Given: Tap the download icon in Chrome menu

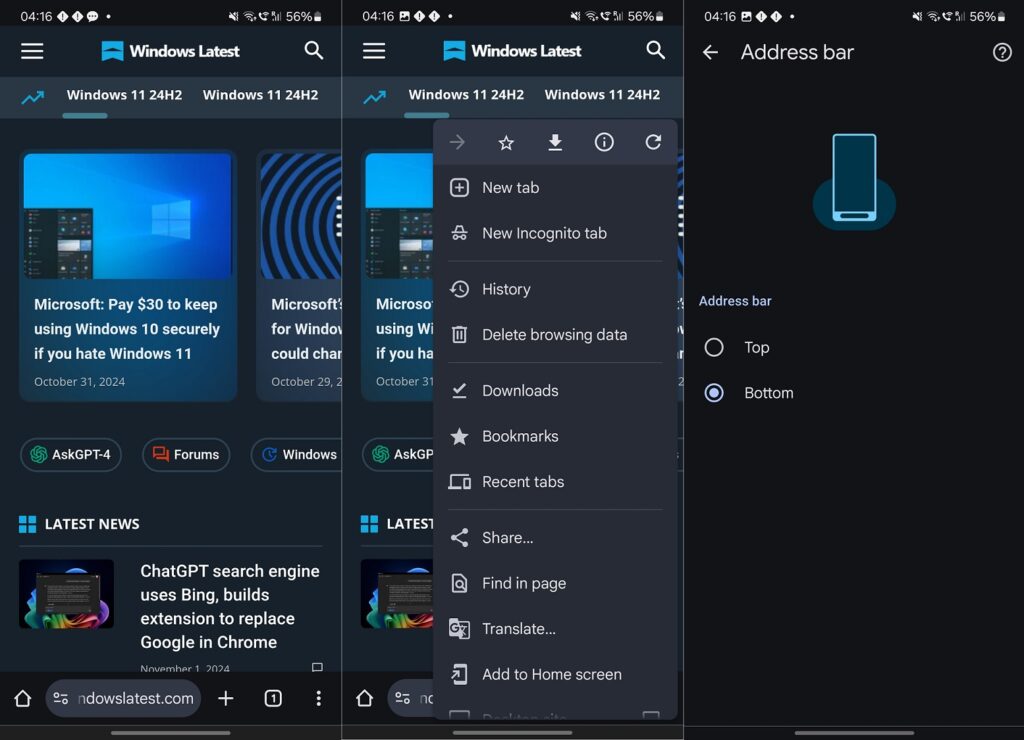Looking at the screenshot, I should coord(555,142).
